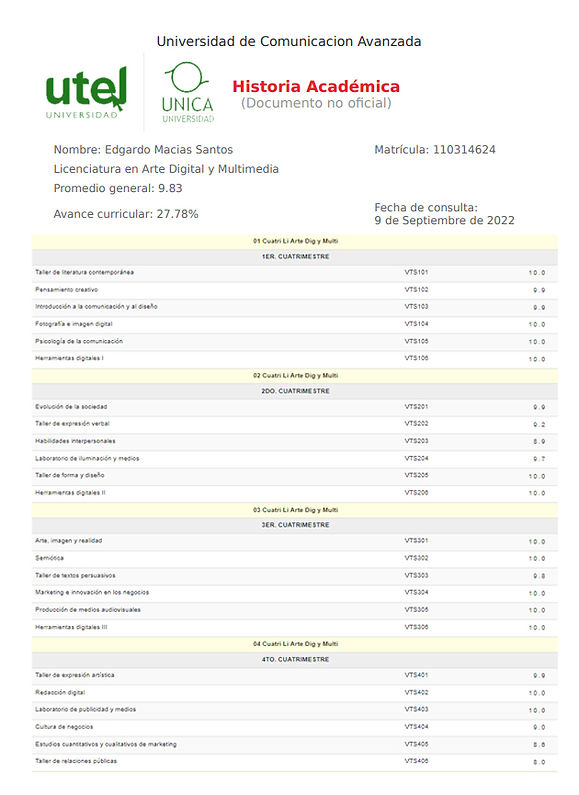Click 'Fotografía e imagen digital' course
579x795 pixels.
[74, 324]
